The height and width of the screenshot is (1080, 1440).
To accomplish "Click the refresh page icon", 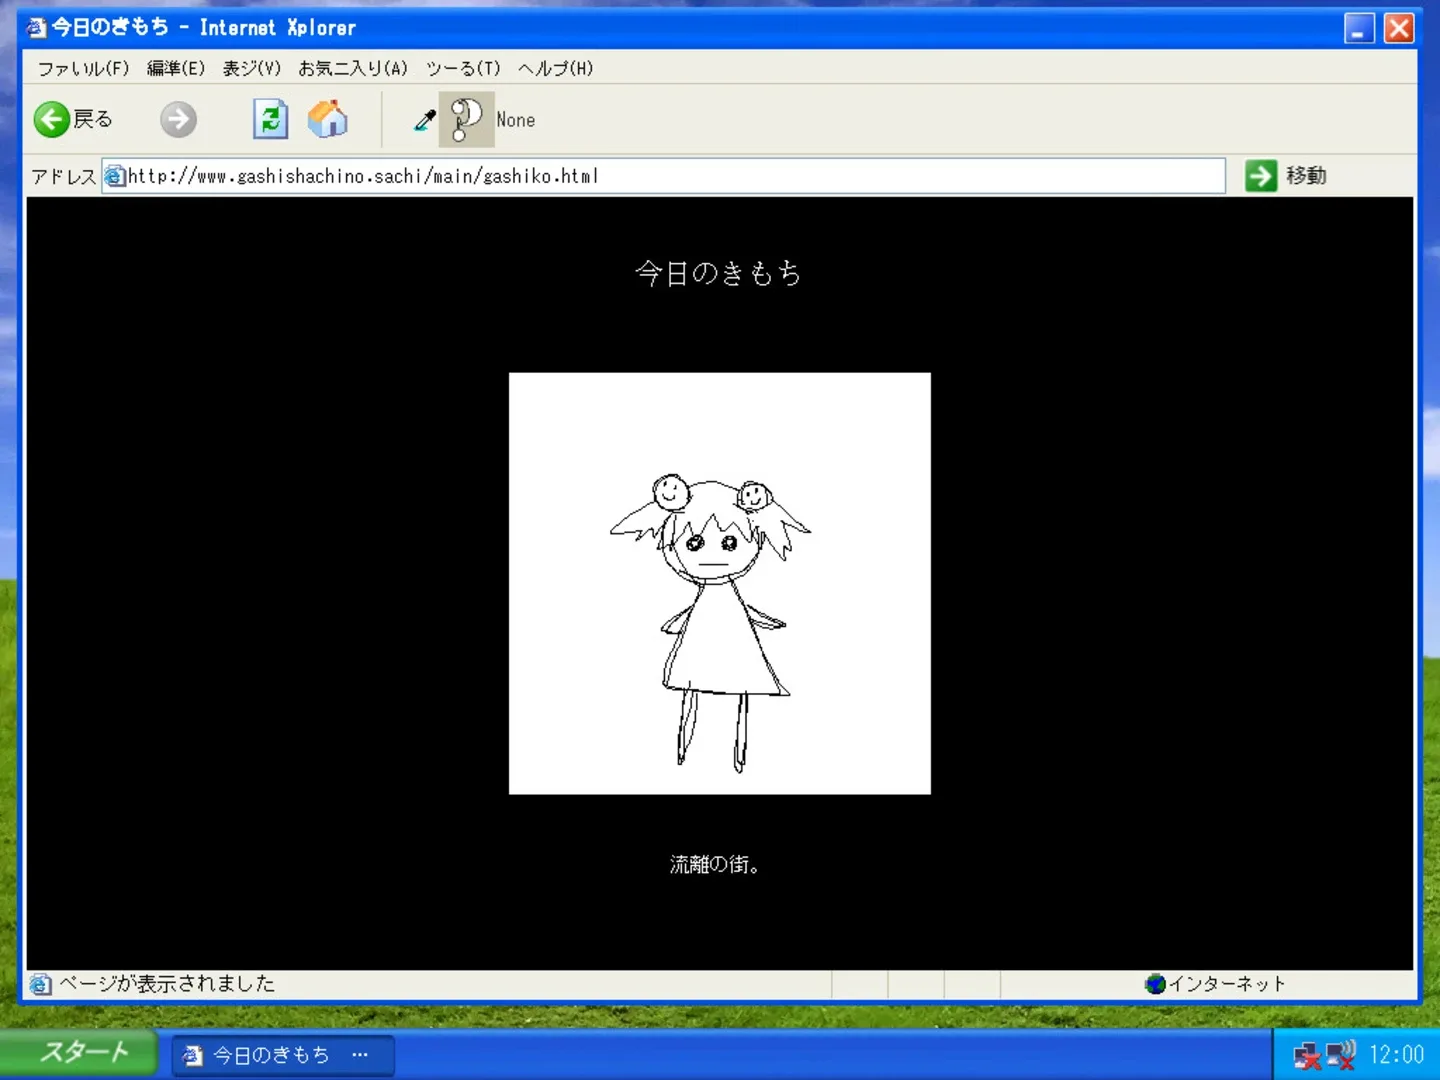I will (x=270, y=119).
